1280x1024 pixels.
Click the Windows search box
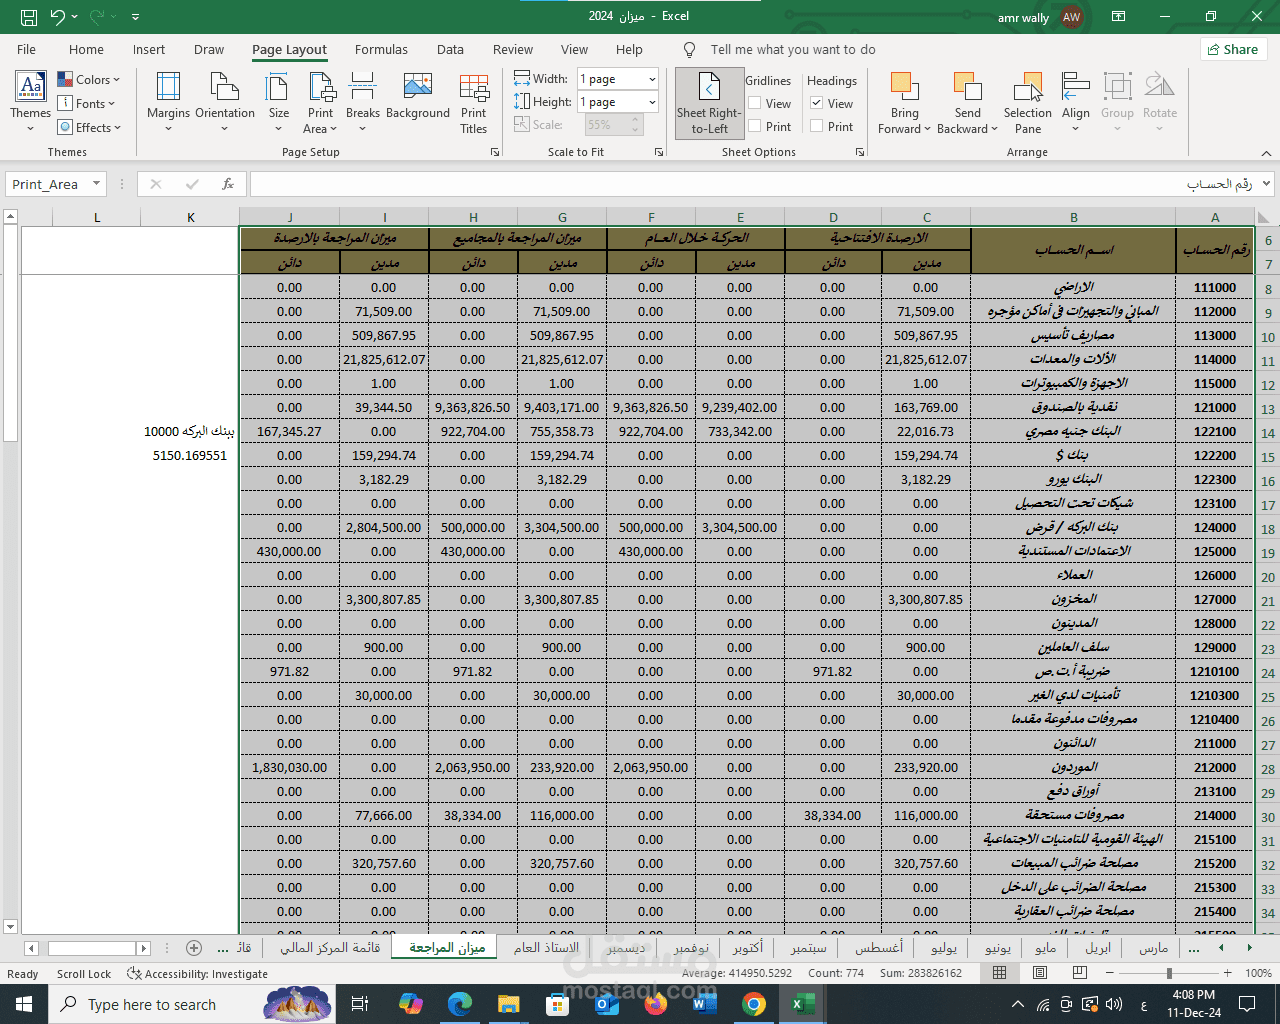(152, 1004)
